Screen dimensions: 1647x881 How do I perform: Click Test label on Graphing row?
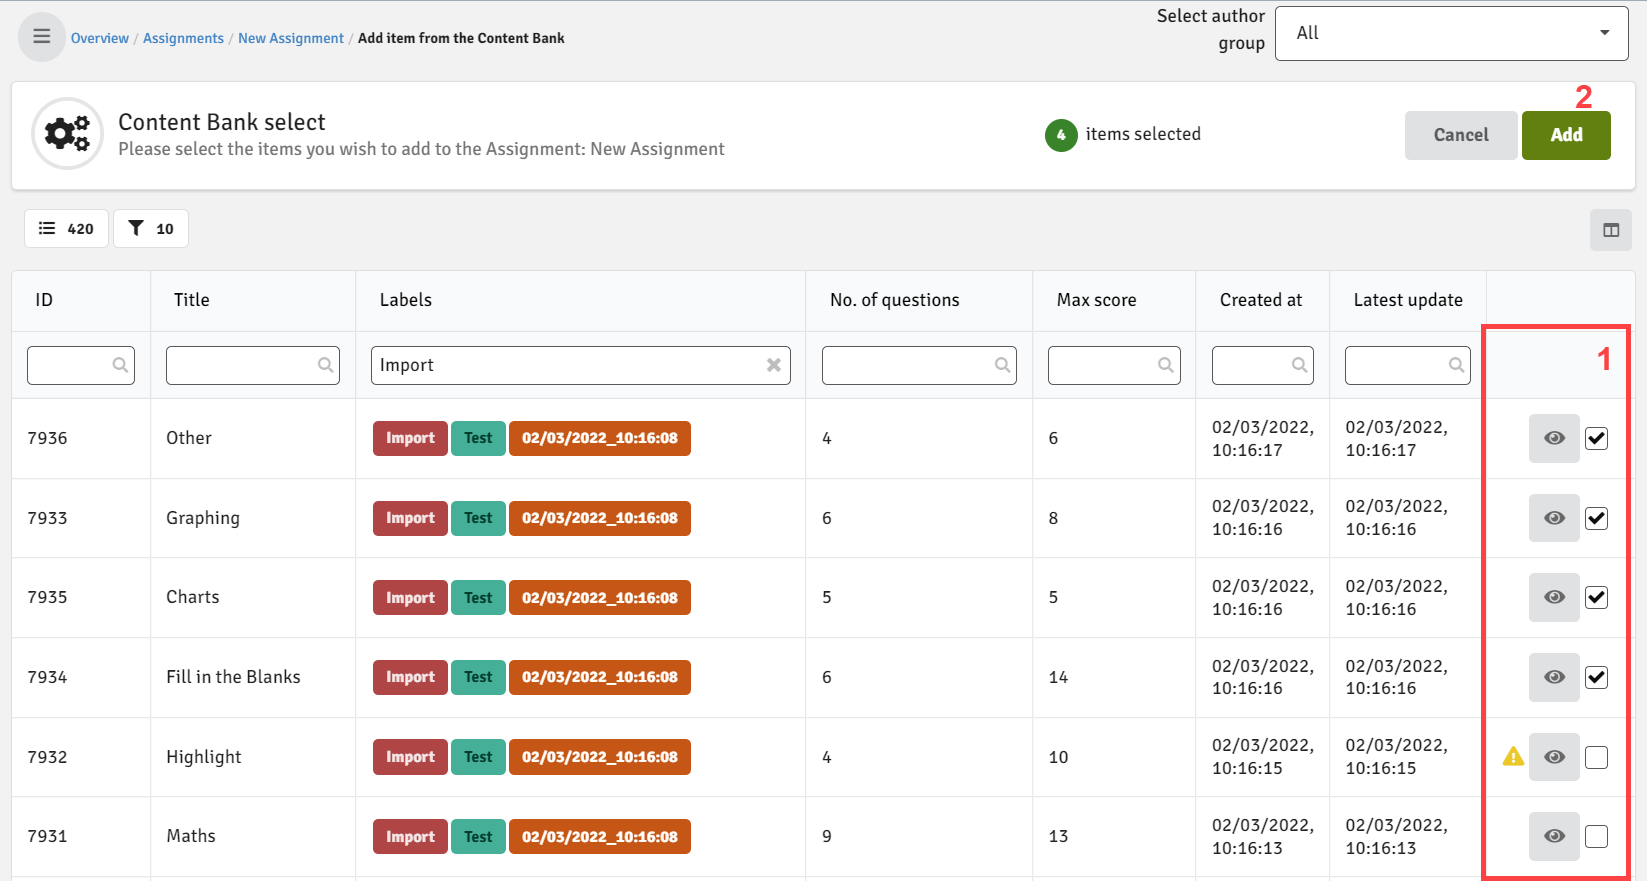click(478, 518)
